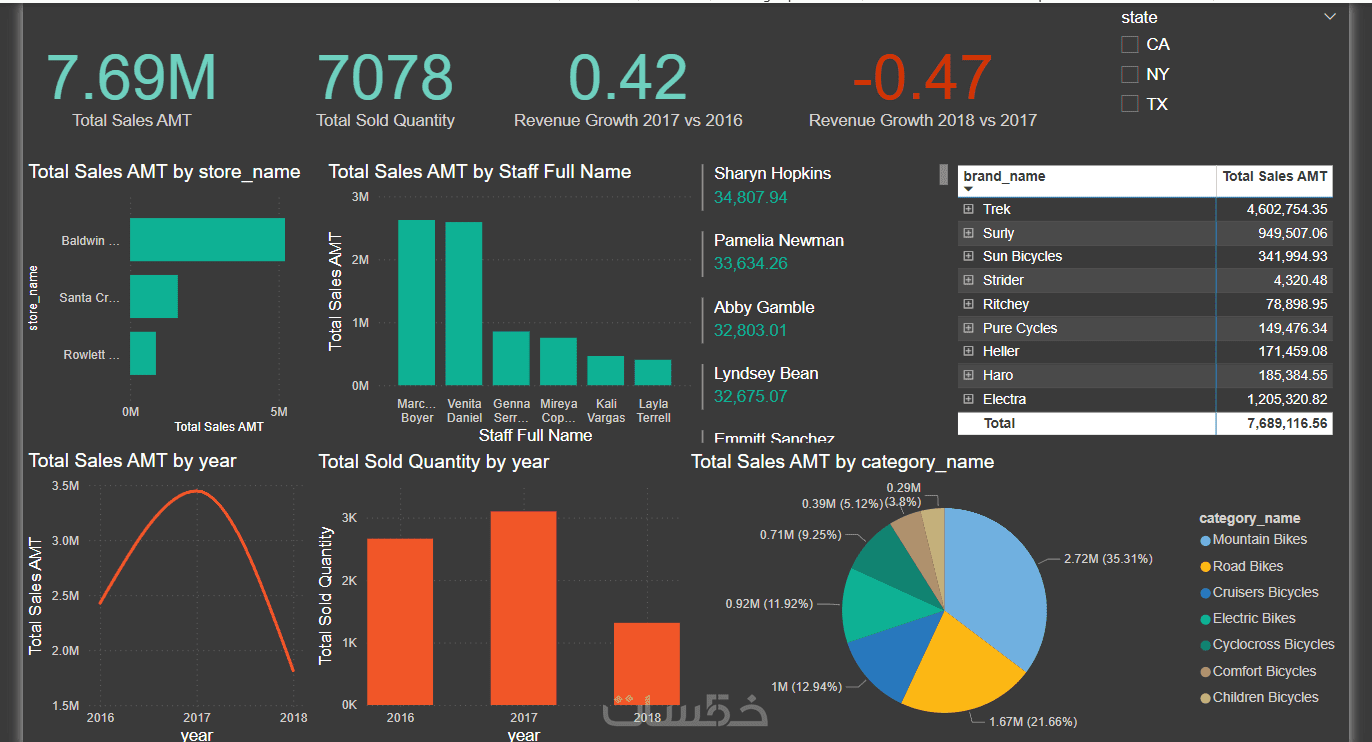The image size is (1372, 742).
Task: Expand the Pure Cycles row
Action: (968, 328)
